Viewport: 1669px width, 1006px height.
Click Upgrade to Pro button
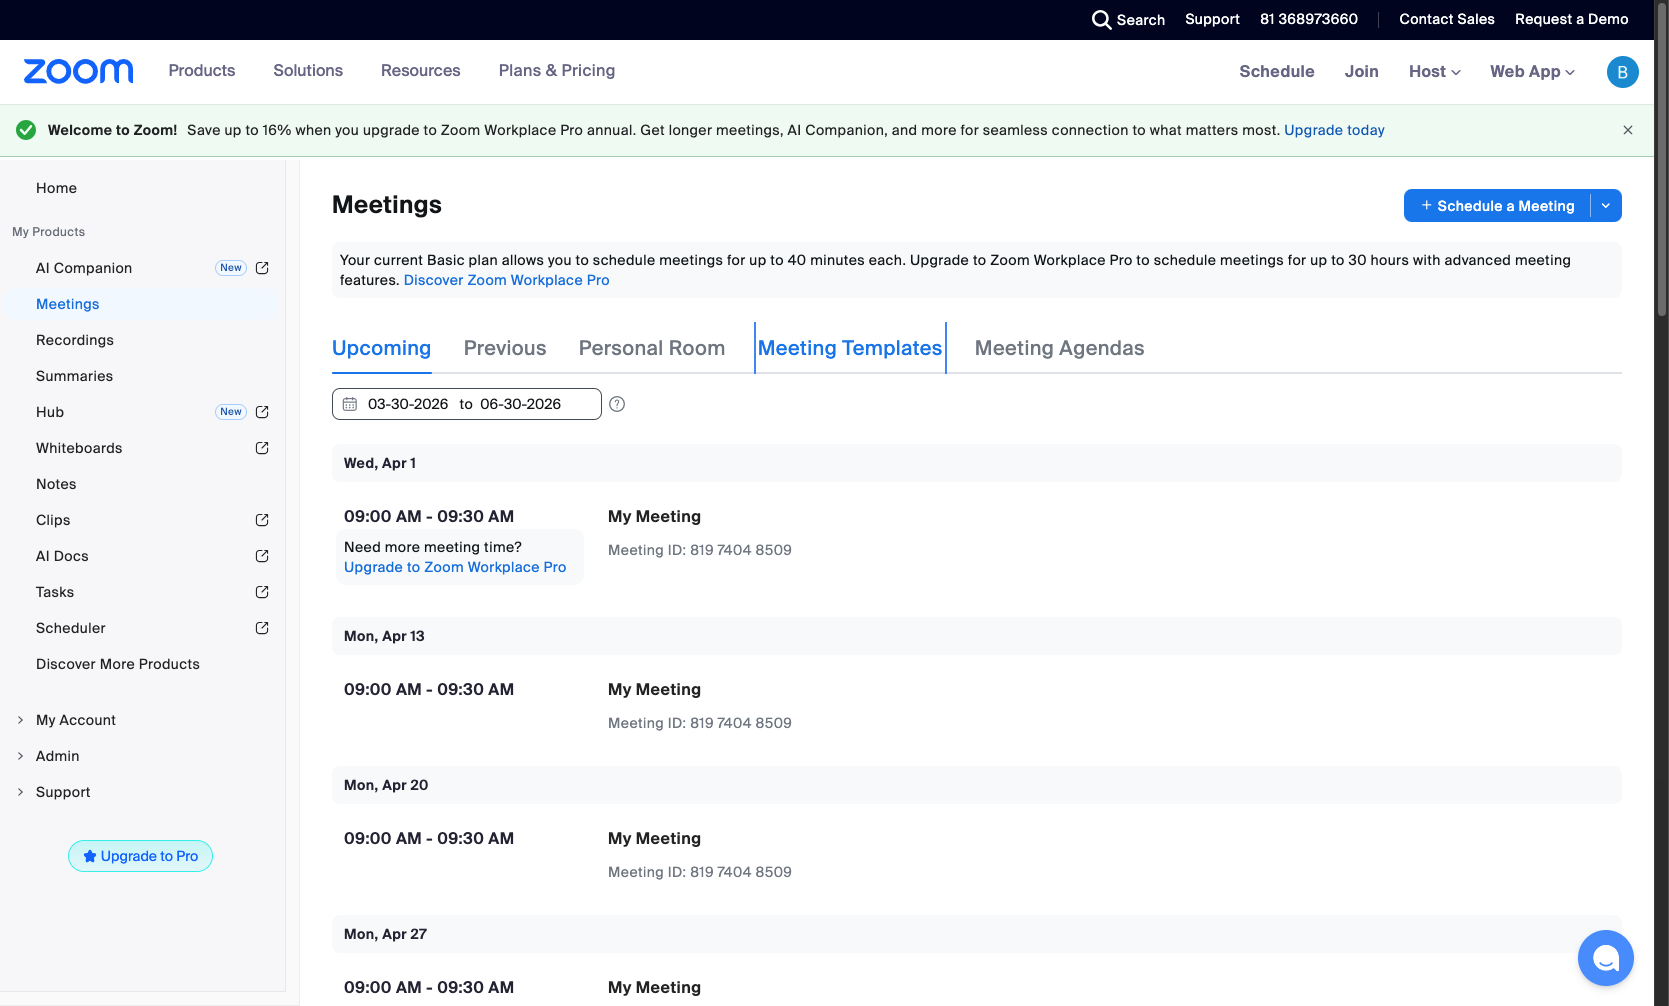click(x=140, y=856)
